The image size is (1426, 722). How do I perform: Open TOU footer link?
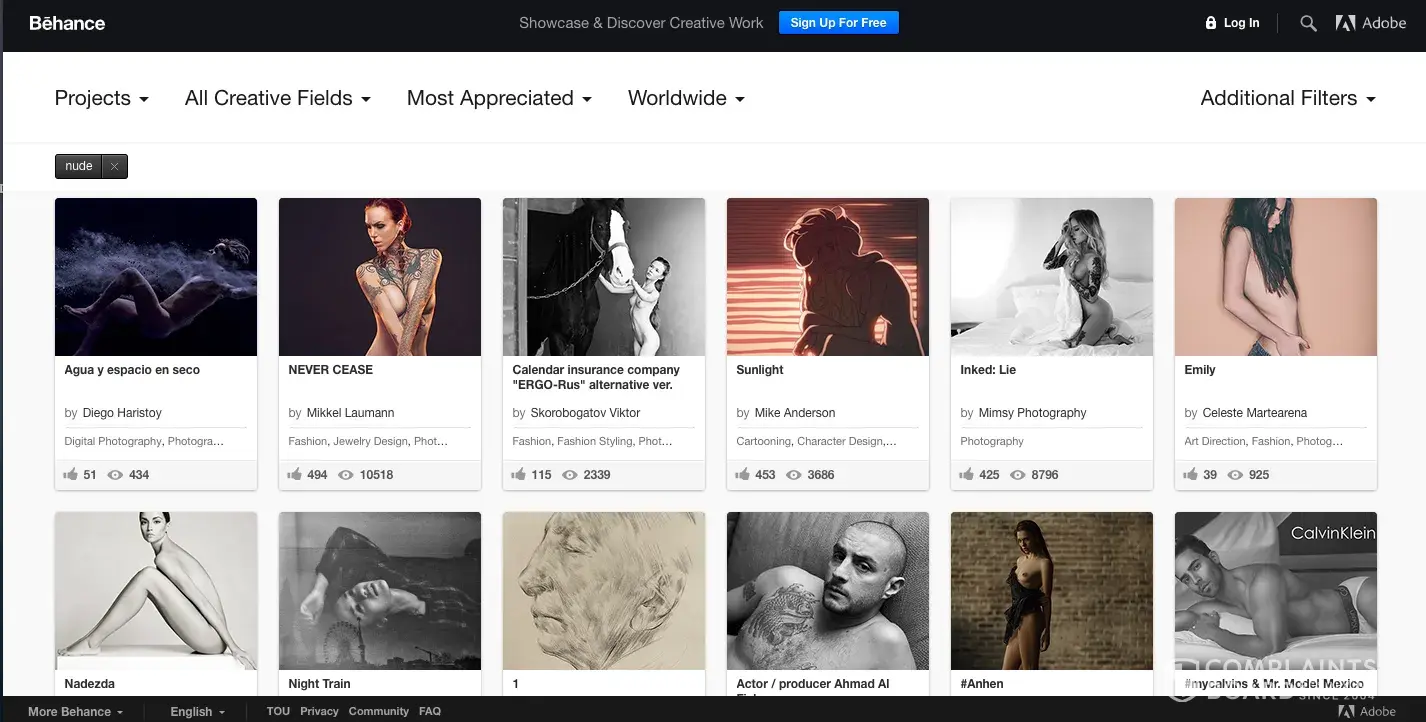[x=278, y=712]
